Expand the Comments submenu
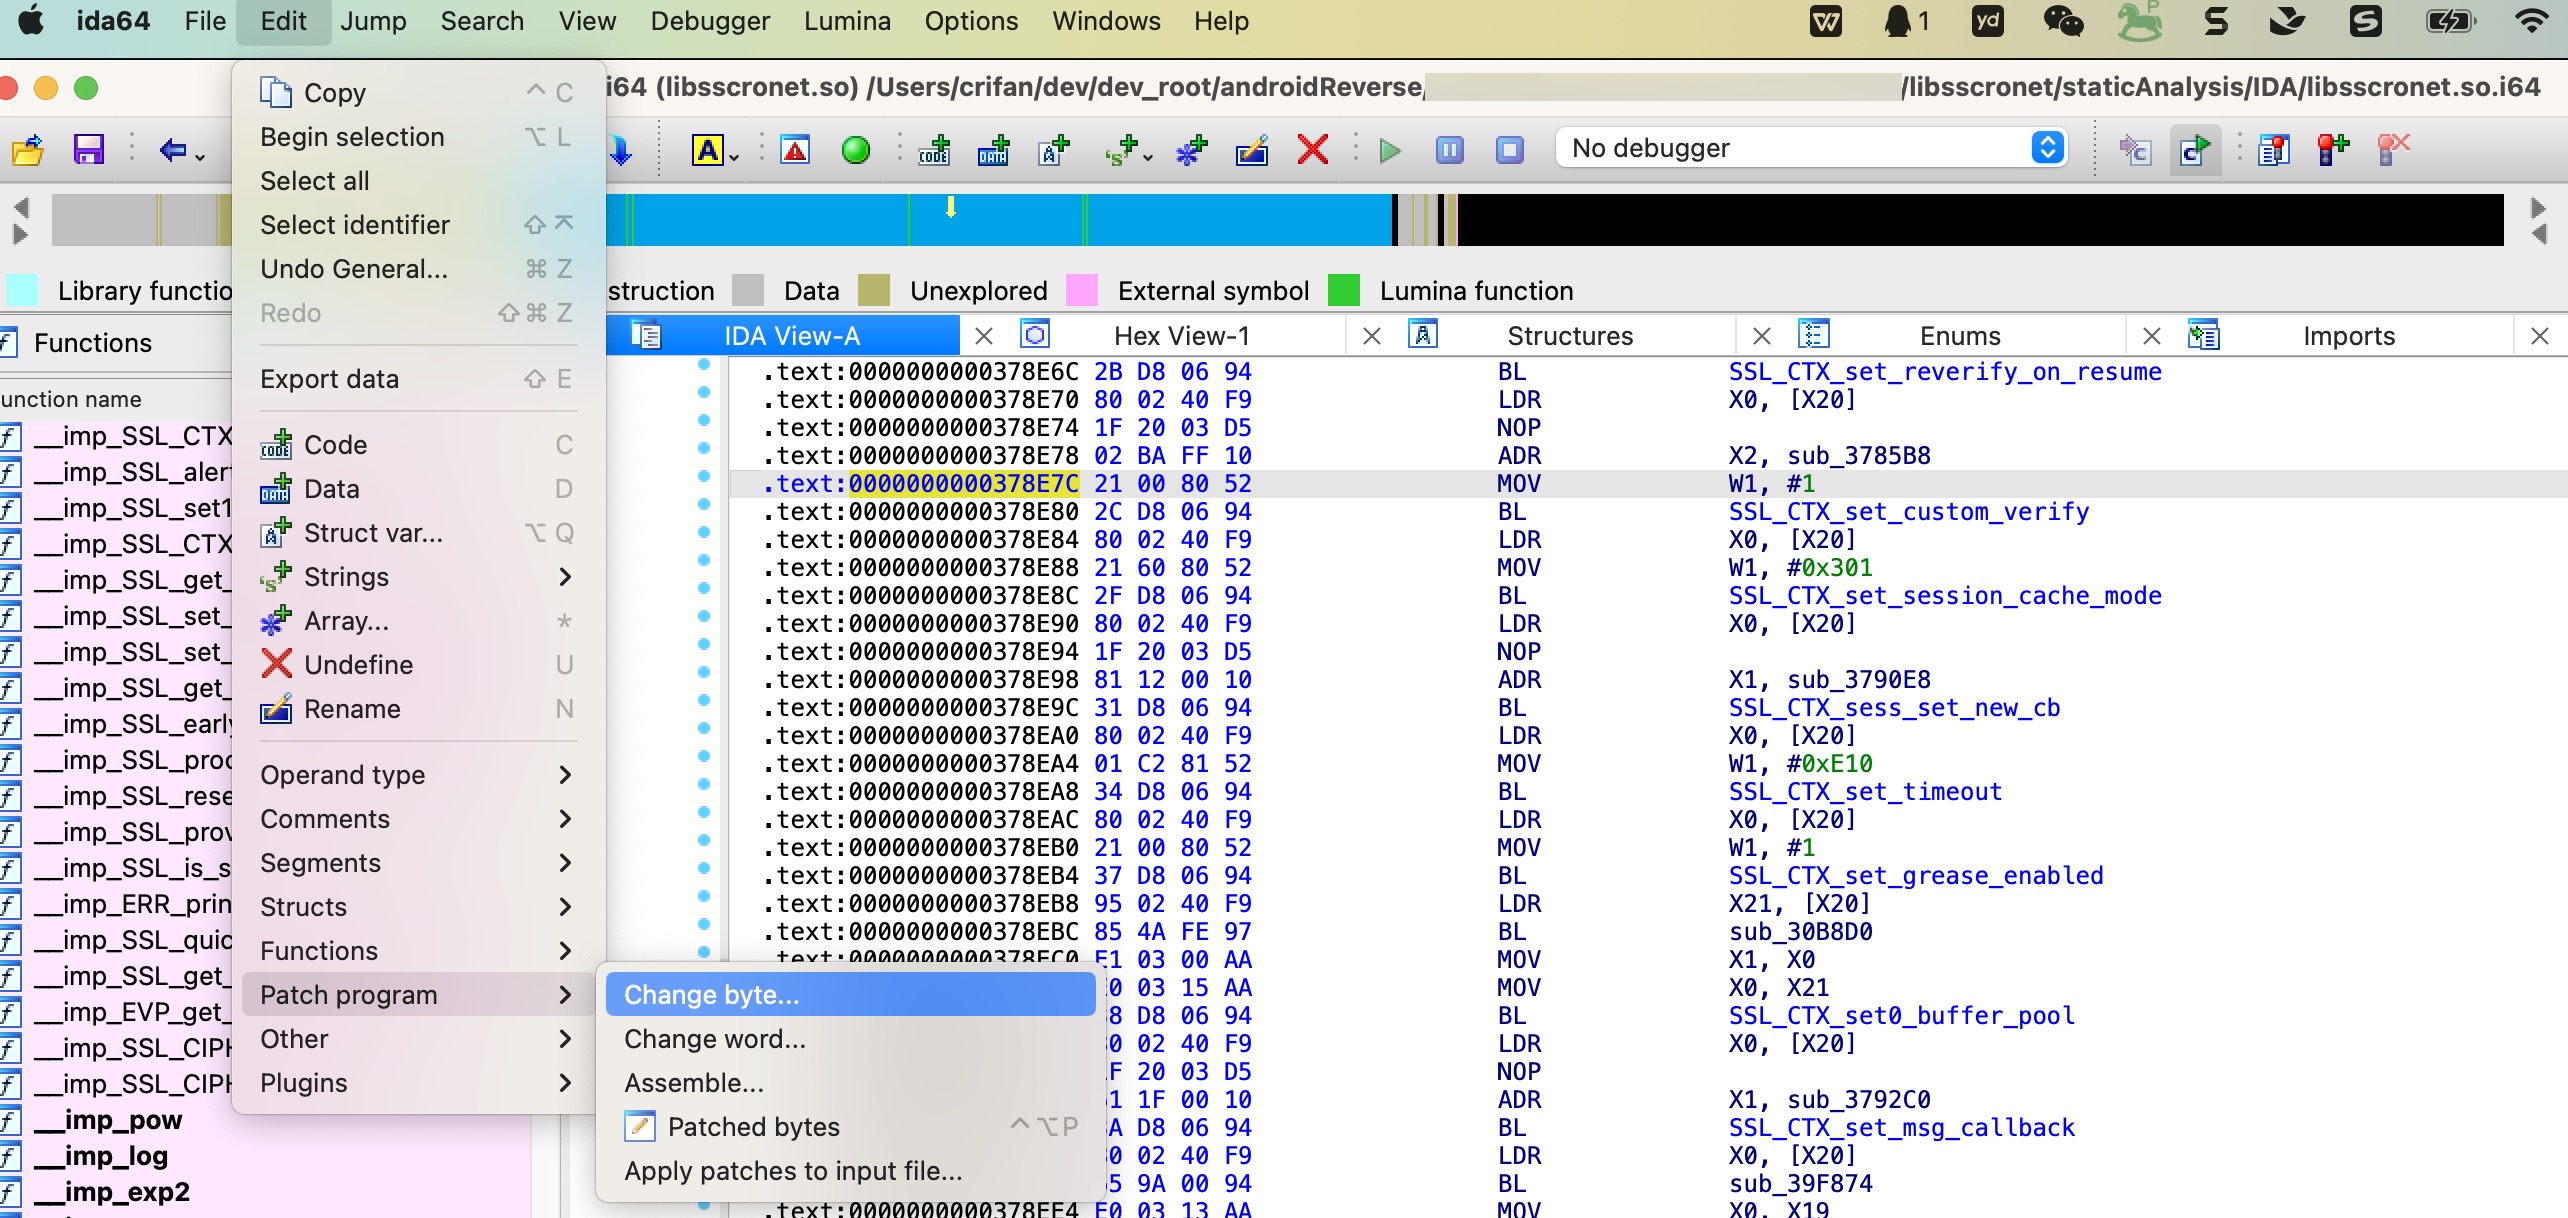Screen dimensions: 2568x1218 417,819
